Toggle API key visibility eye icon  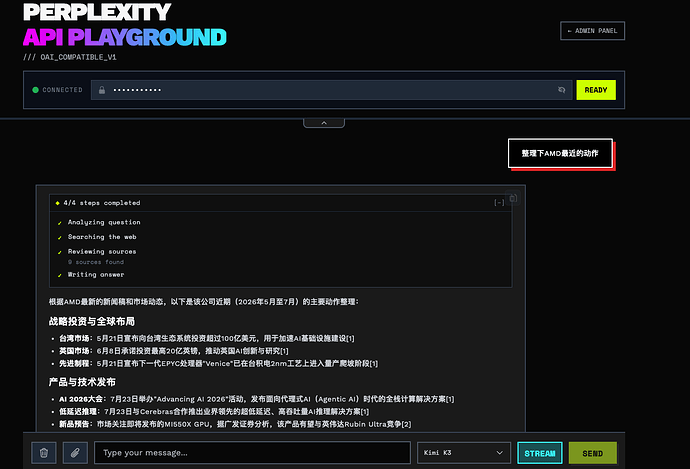pos(562,90)
